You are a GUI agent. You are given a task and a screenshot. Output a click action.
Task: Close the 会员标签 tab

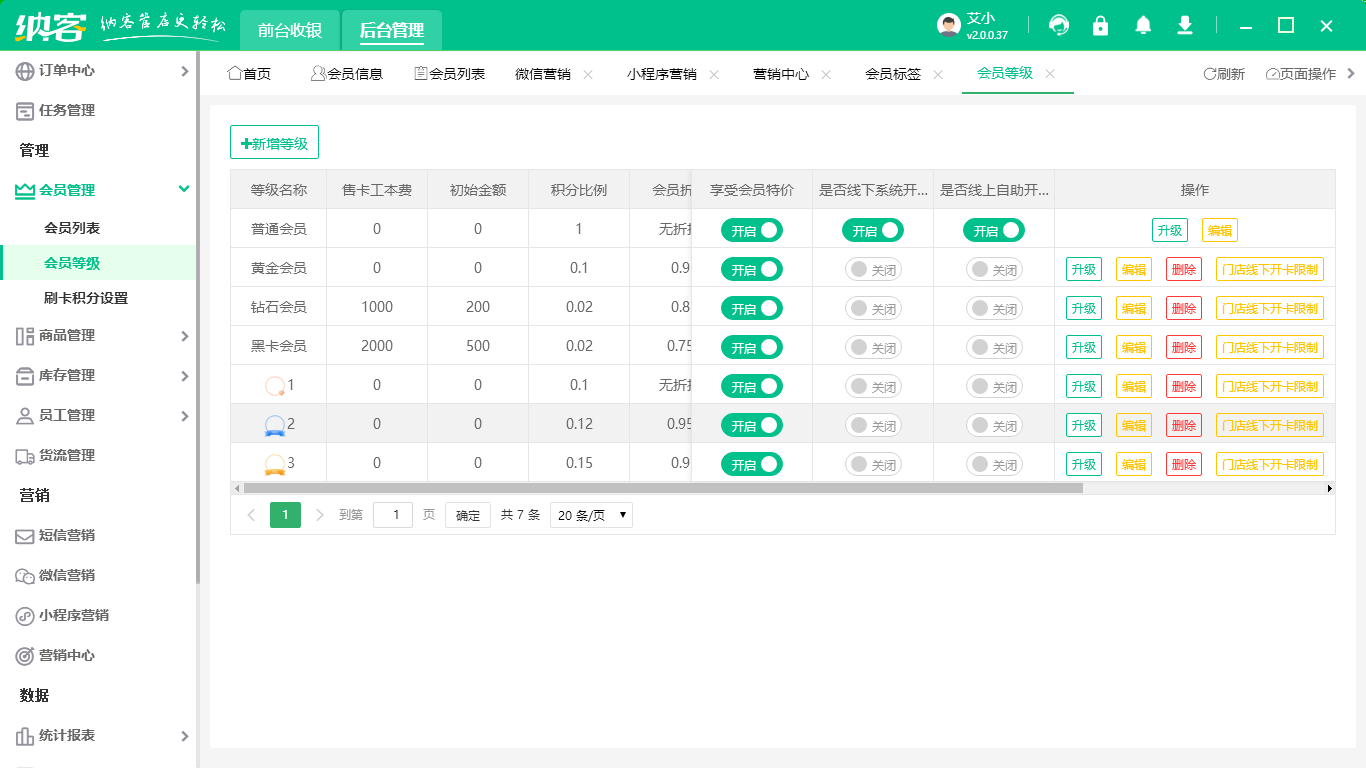pyautogui.click(x=938, y=74)
